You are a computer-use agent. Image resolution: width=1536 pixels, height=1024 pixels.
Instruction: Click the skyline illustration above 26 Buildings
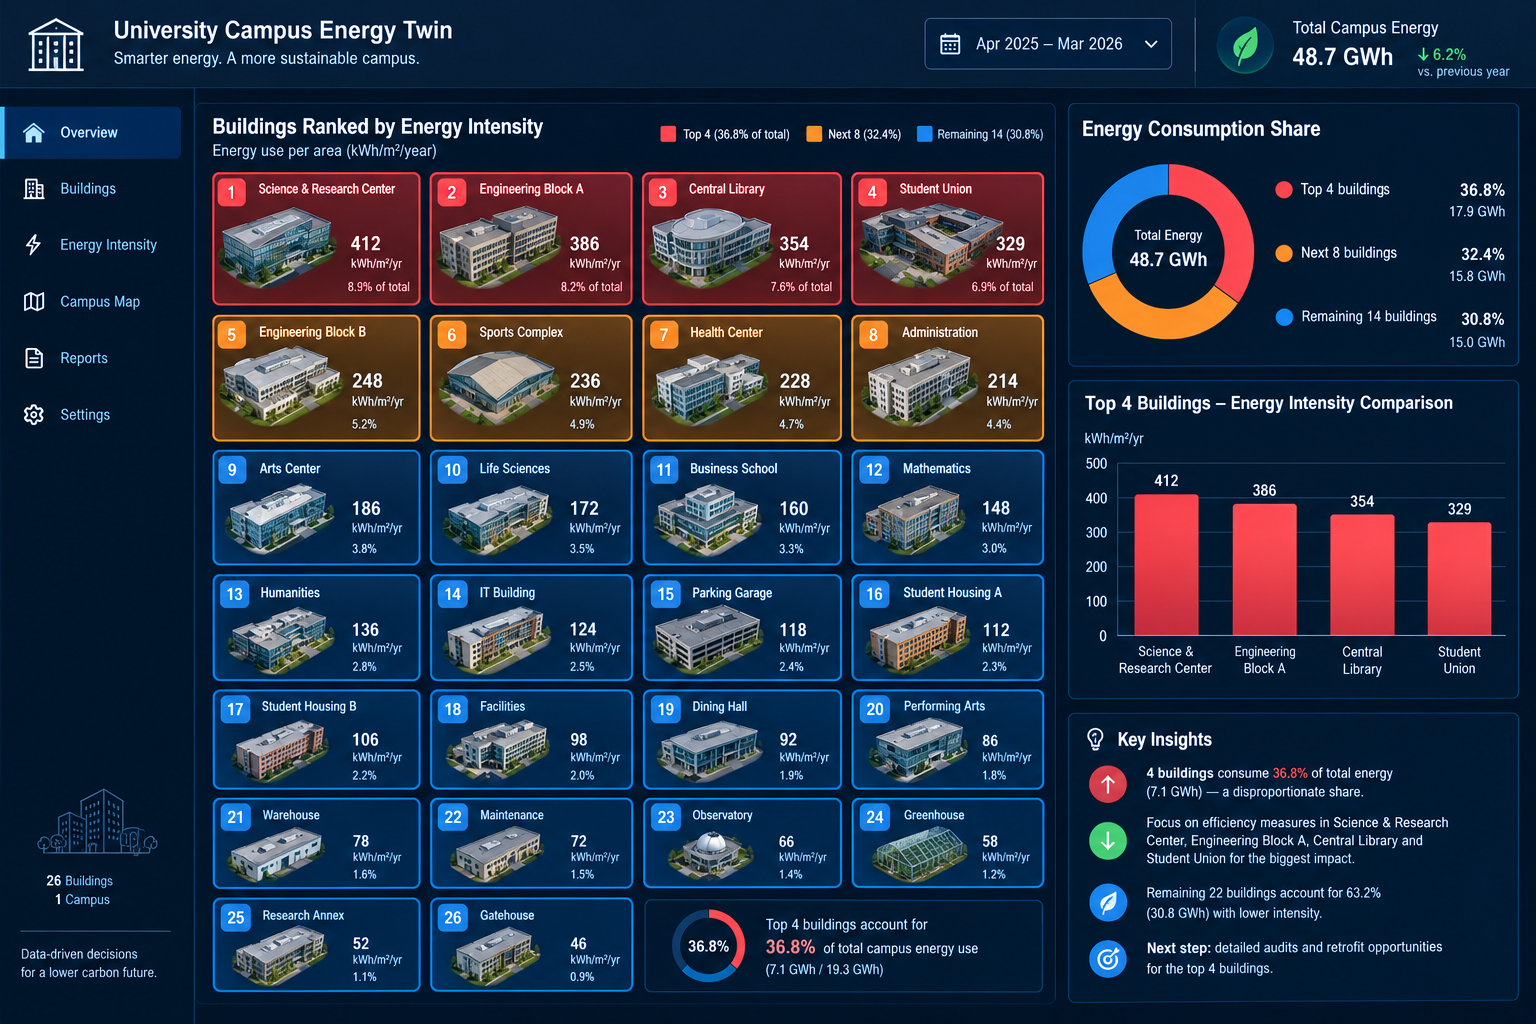click(x=97, y=822)
